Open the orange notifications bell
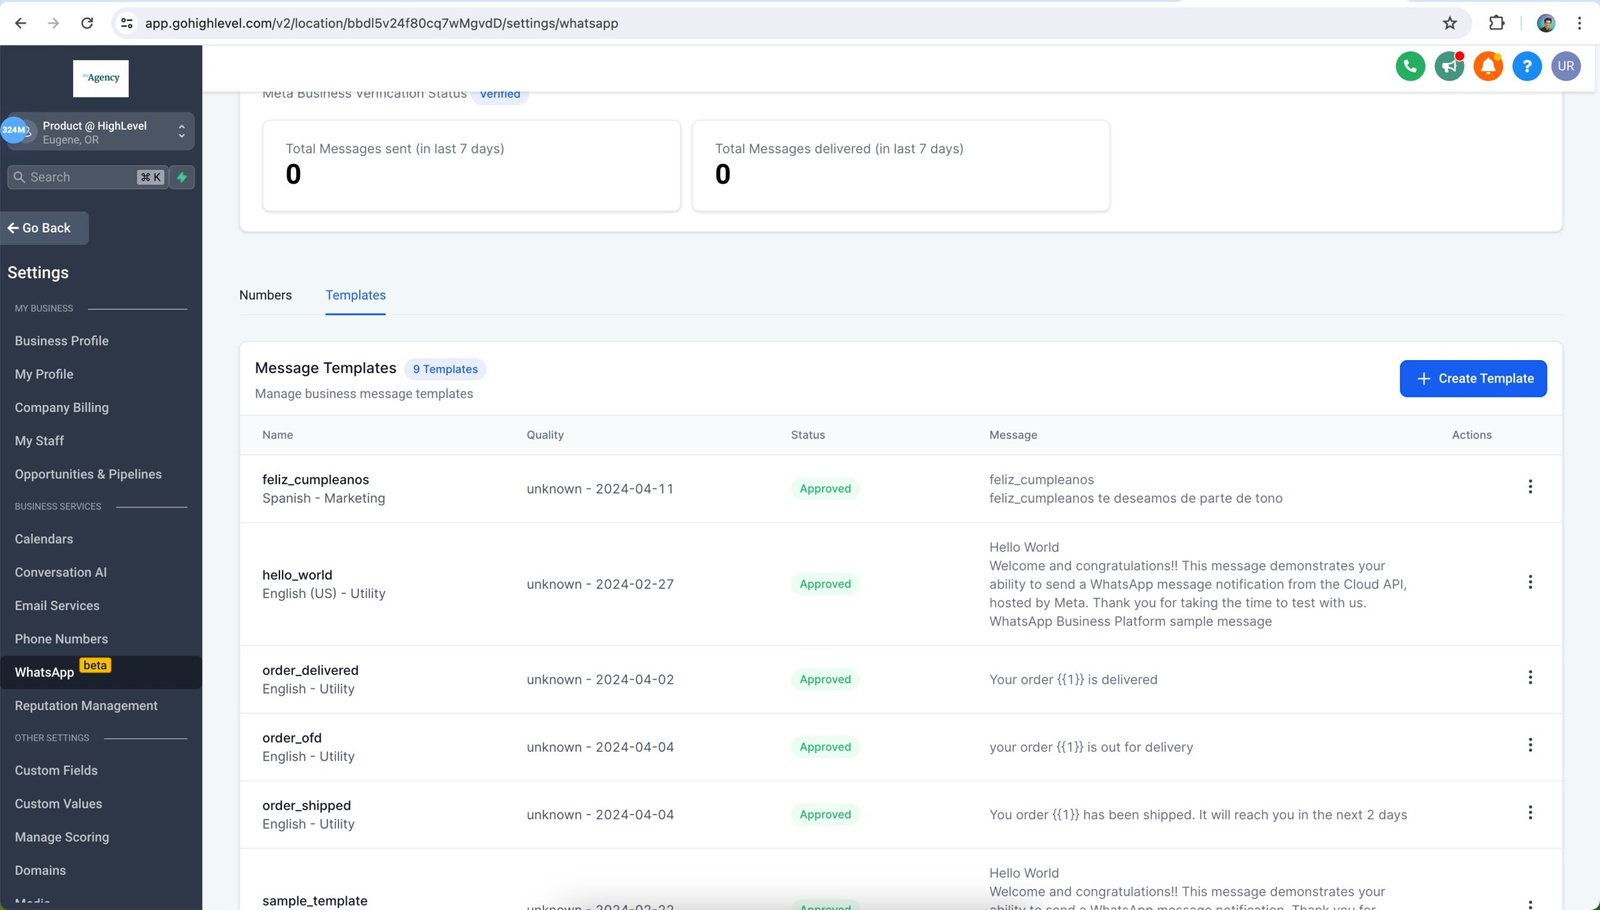1600x910 pixels. pyautogui.click(x=1488, y=67)
